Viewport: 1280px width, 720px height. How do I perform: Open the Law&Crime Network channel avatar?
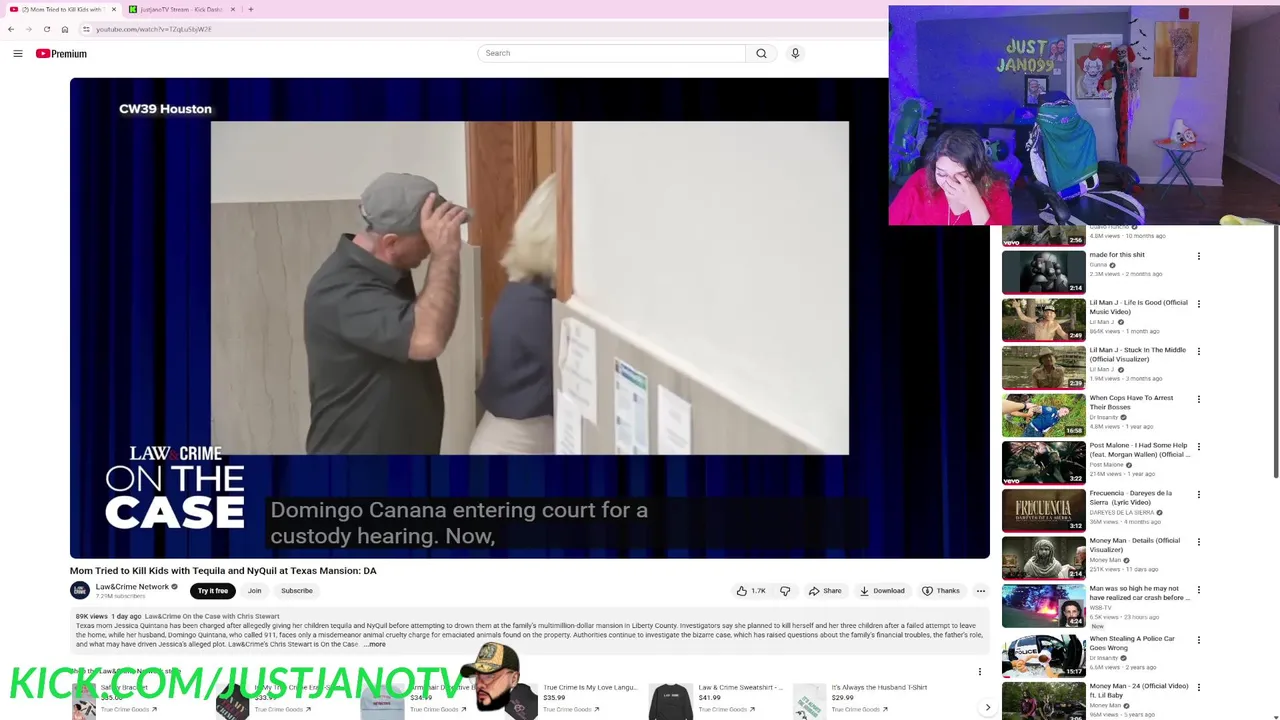tap(80, 591)
